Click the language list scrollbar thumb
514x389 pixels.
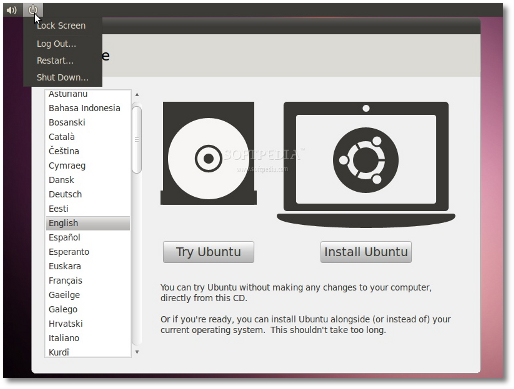tap(137, 139)
